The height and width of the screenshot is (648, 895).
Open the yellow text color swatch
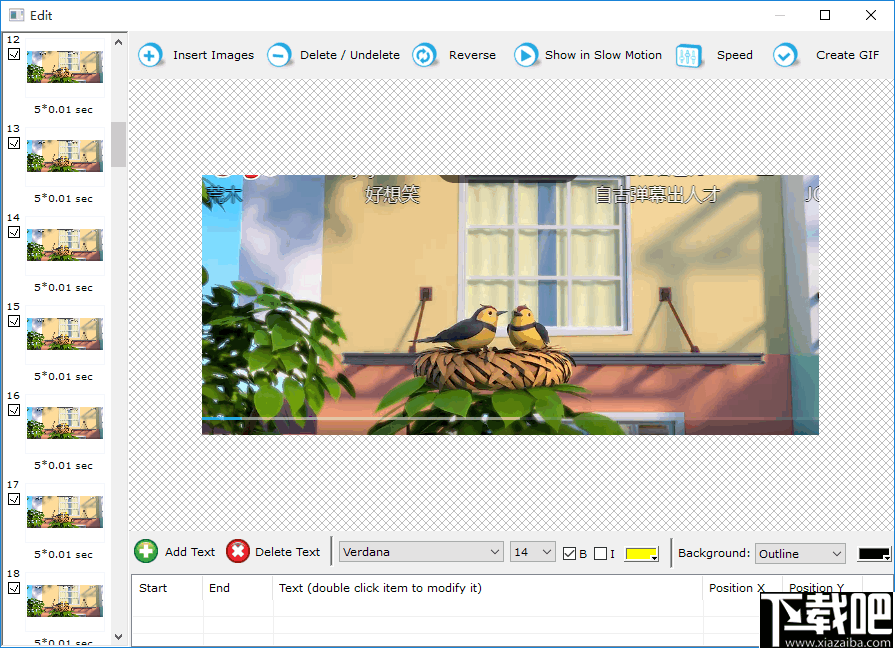pos(641,553)
